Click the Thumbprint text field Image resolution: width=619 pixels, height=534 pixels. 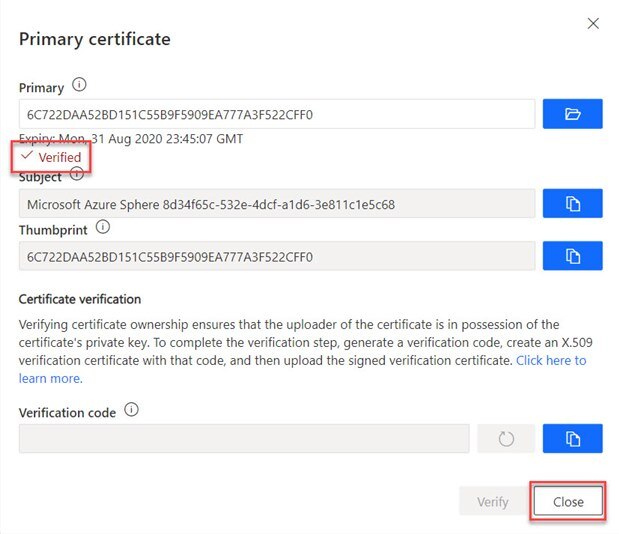276,256
